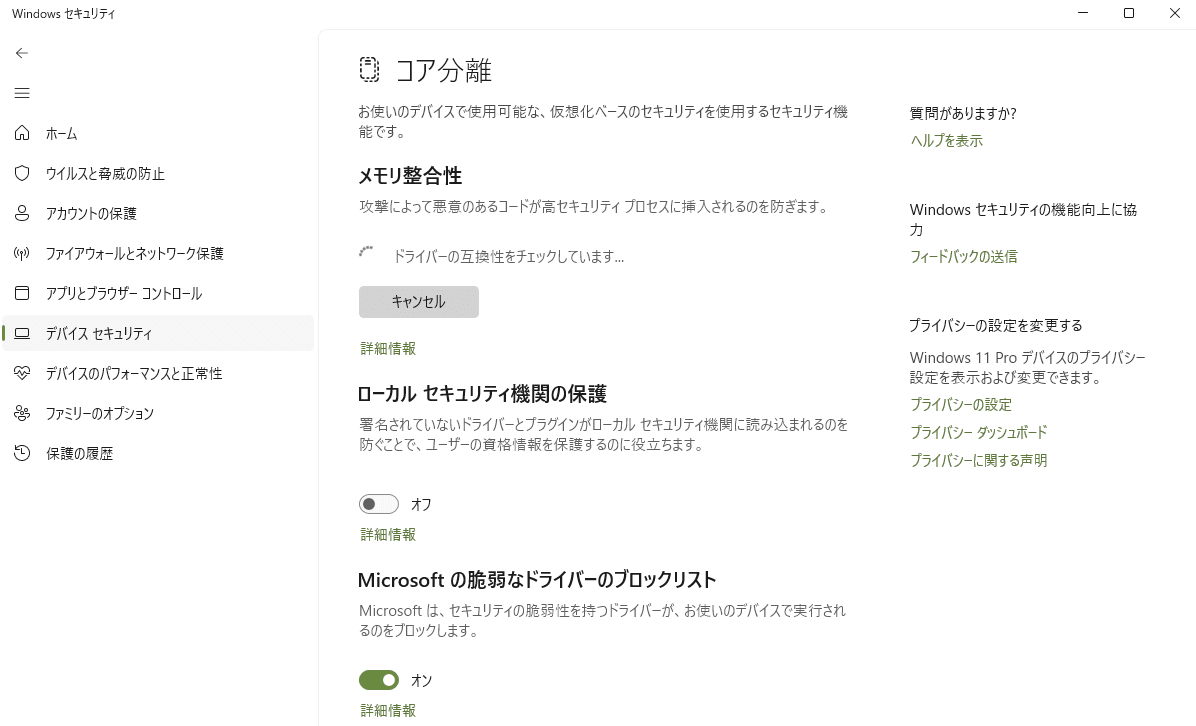Image resolution: width=1196 pixels, height=726 pixels.
Task: Click the family options people icon
Action: [x=22, y=413]
